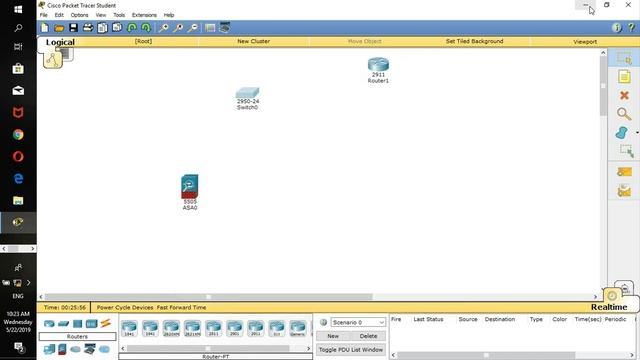640x360 pixels.
Task: Click the help question mark icon
Action: point(631,27)
